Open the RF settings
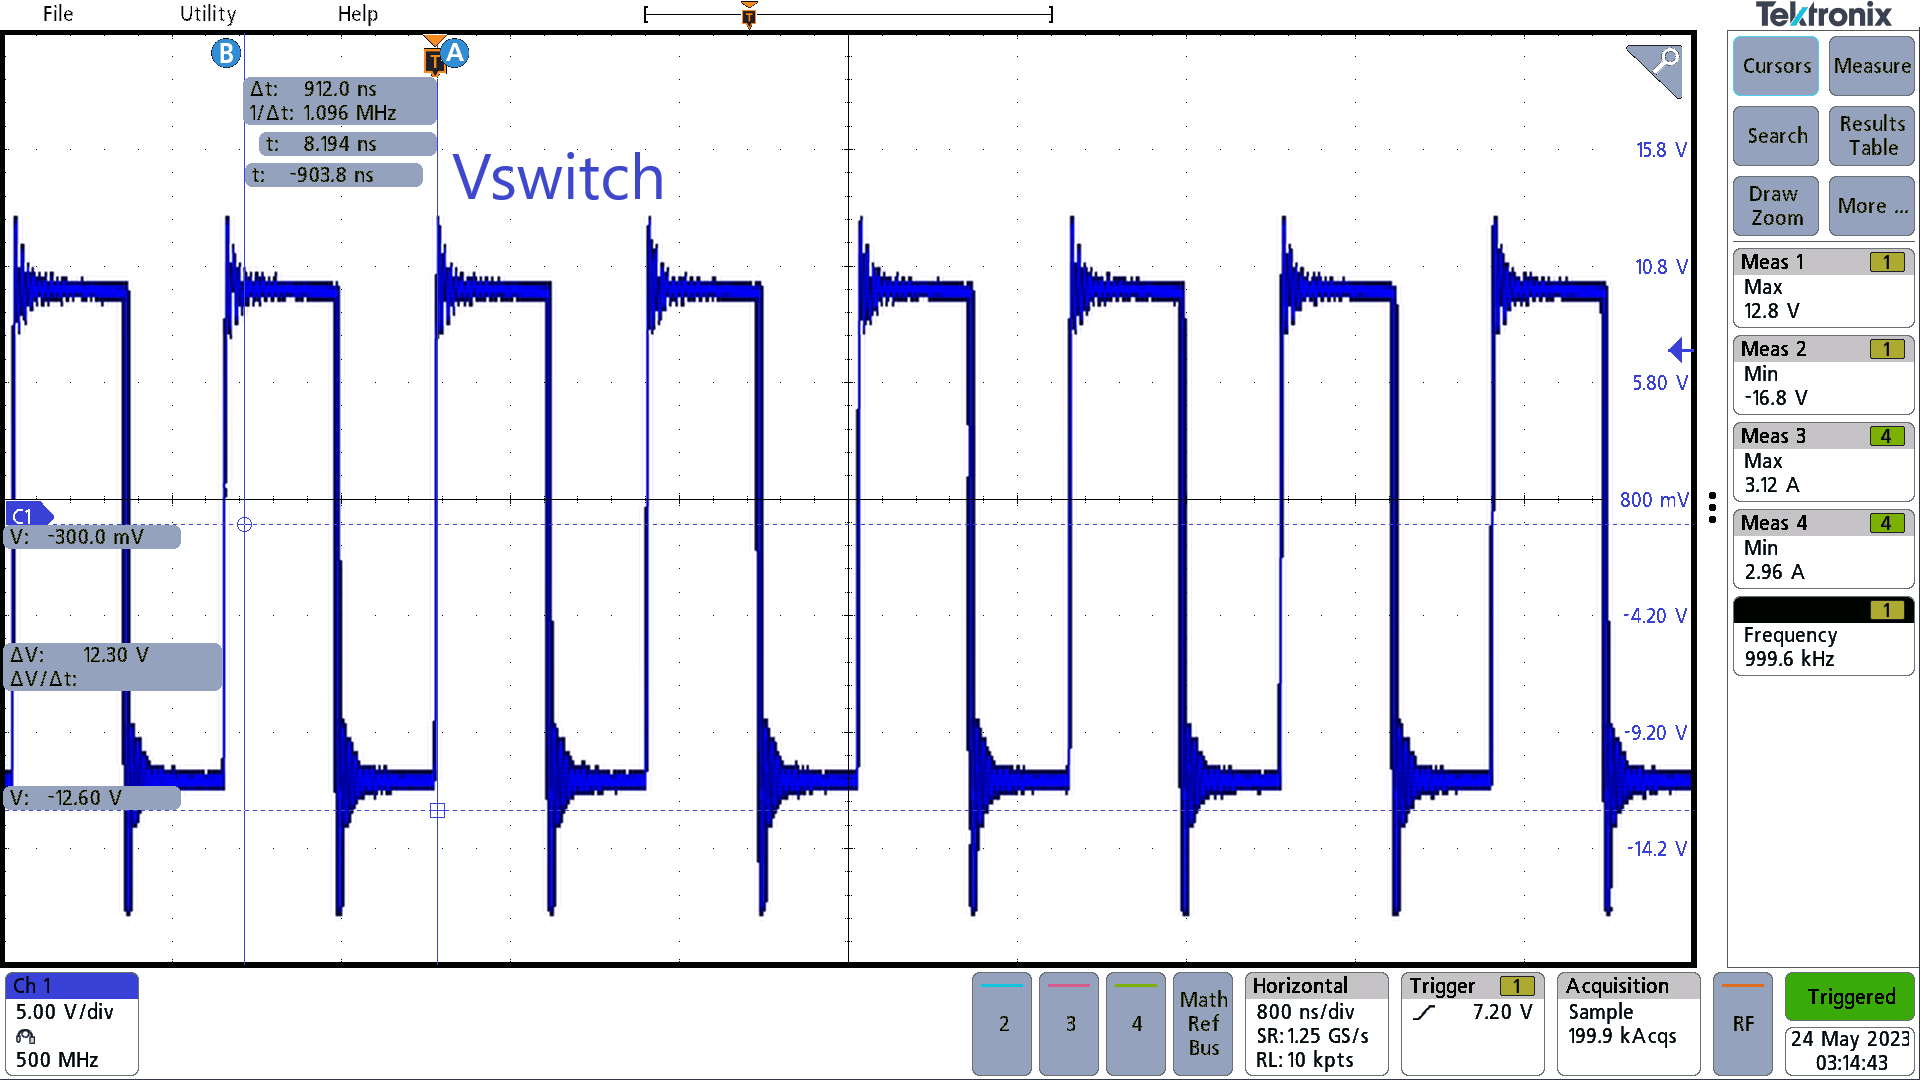This screenshot has height=1080, width=1920. tap(1743, 1024)
